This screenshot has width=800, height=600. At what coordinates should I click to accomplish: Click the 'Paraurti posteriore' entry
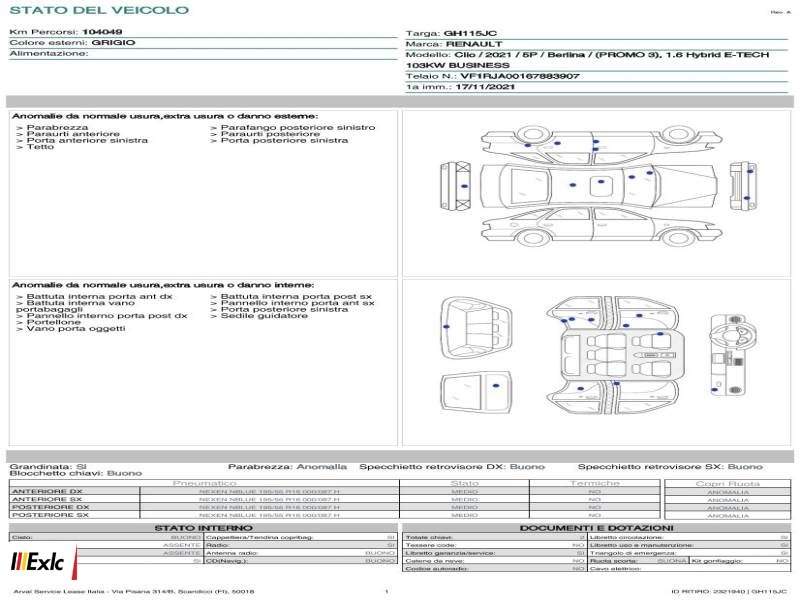(x=270, y=134)
